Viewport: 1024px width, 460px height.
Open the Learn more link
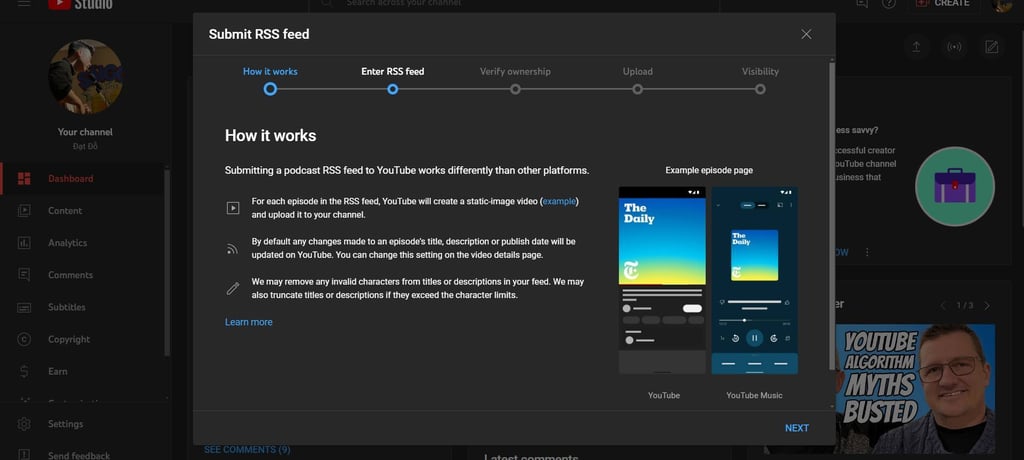click(x=249, y=322)
